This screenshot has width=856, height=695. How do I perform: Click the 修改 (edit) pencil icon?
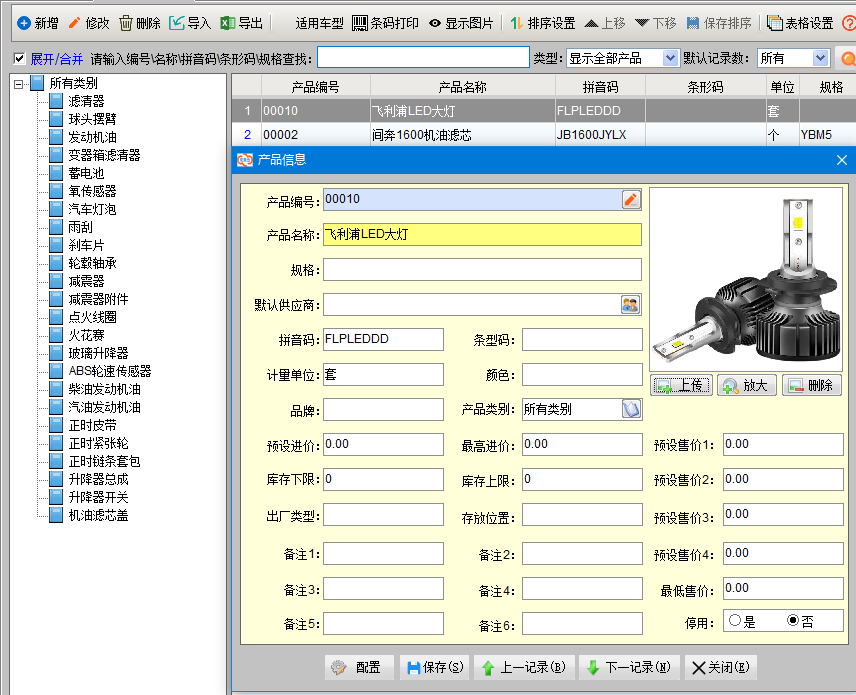click(74, 23)
